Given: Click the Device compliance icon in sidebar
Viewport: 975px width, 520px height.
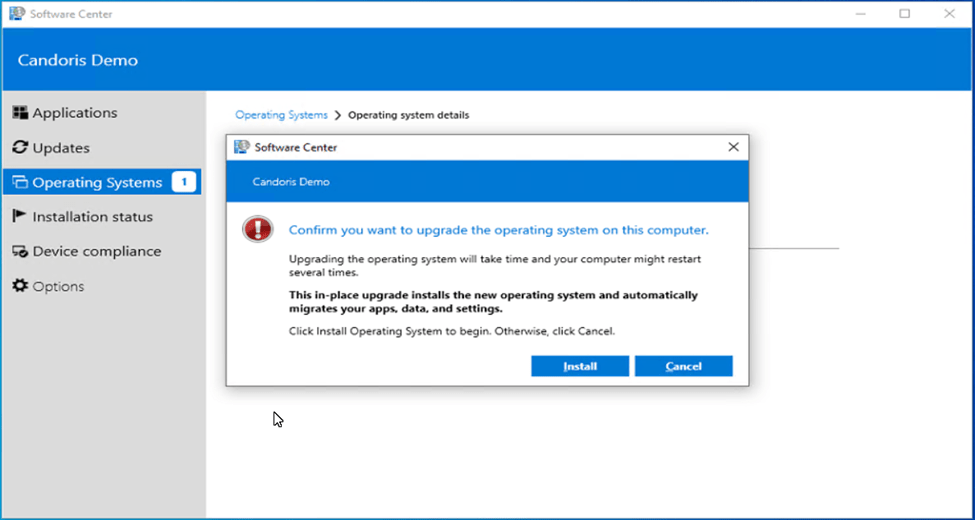Looking at the screenshot, I should click(20, 252).
